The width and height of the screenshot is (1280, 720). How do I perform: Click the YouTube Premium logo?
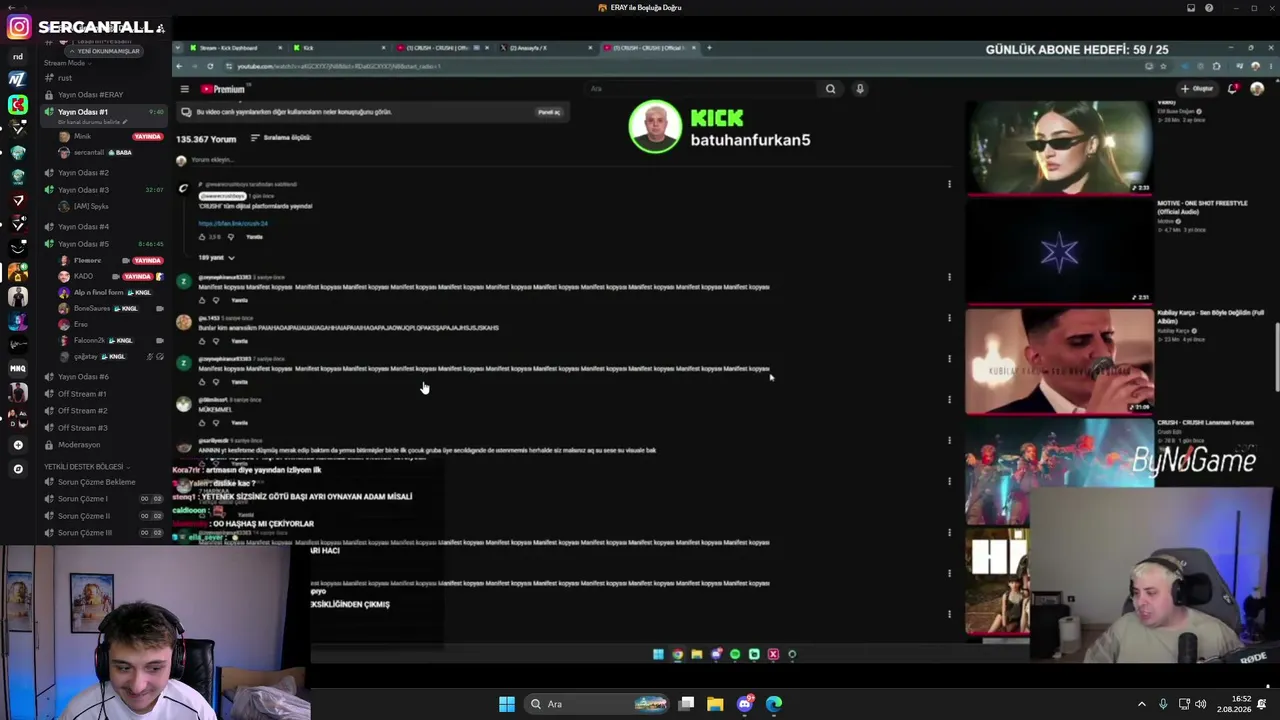pos(222,89)
